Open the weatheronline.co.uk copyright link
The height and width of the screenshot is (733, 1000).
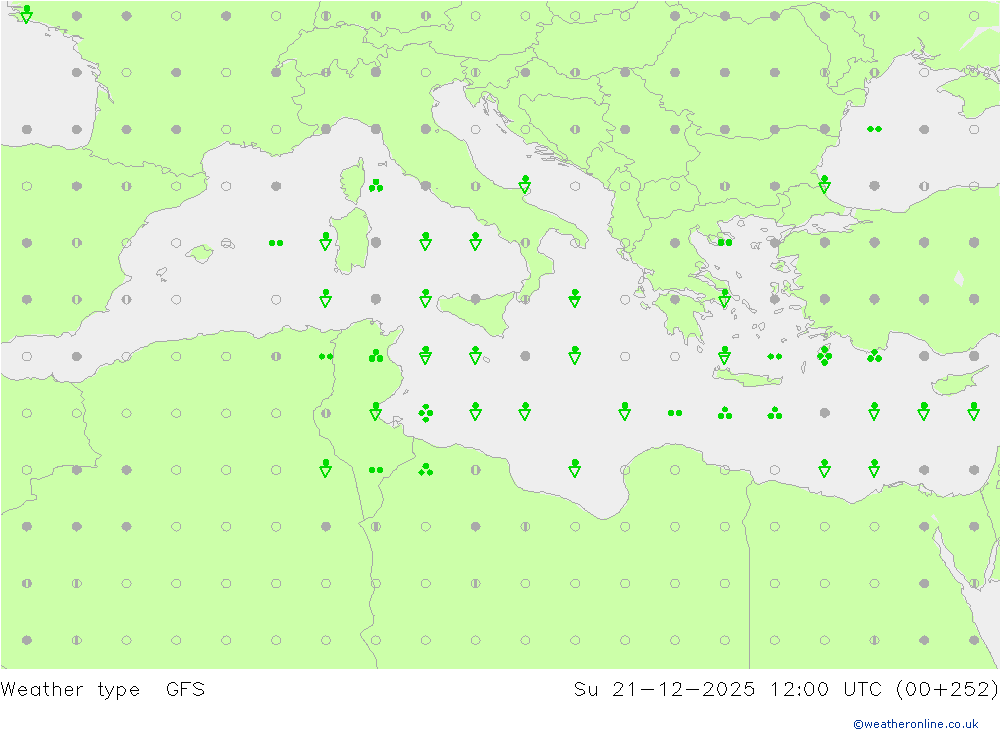click(916, 723)
